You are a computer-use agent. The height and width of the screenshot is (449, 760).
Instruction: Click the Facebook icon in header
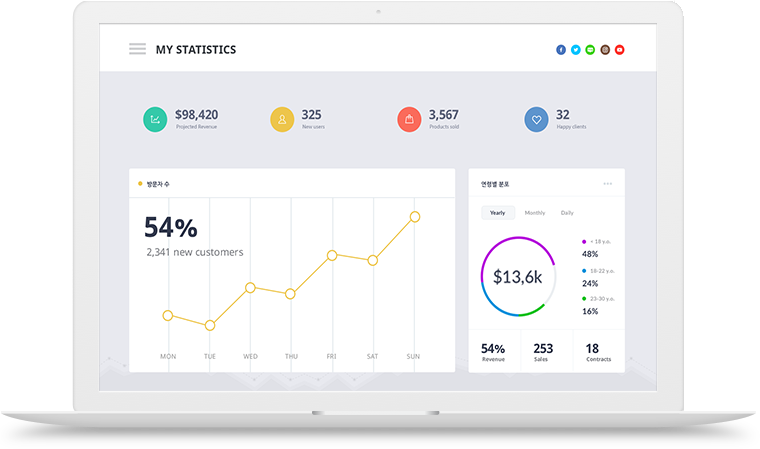(561, 49)
